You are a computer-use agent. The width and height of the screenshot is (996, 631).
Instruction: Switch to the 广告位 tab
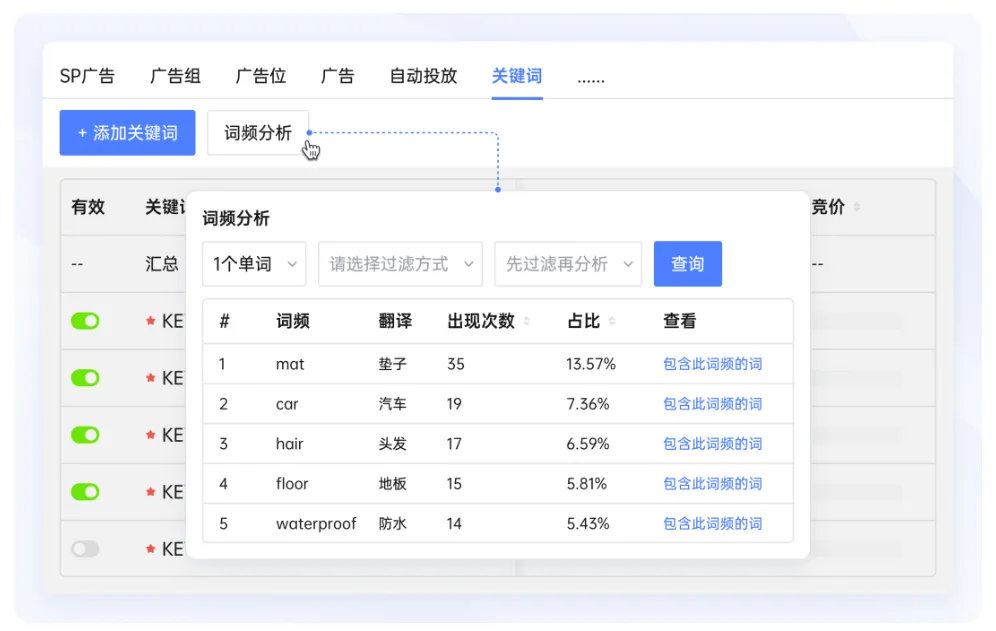(260, 76)
